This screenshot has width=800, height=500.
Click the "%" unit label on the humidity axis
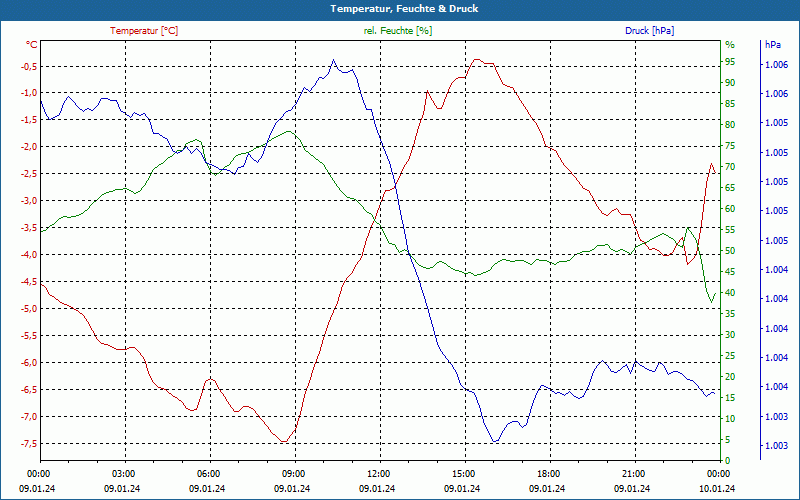[730, 45]
